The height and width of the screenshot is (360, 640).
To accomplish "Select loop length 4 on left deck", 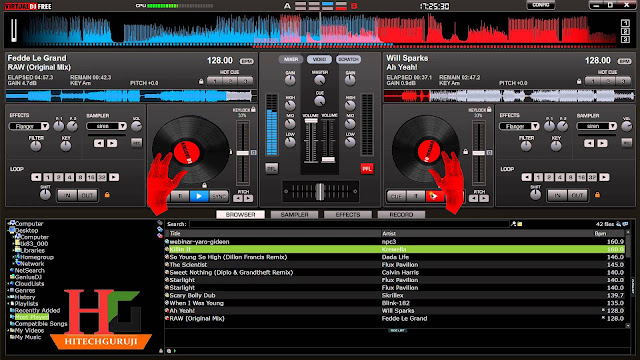I will pyautogui.click(x=69, y=177).
